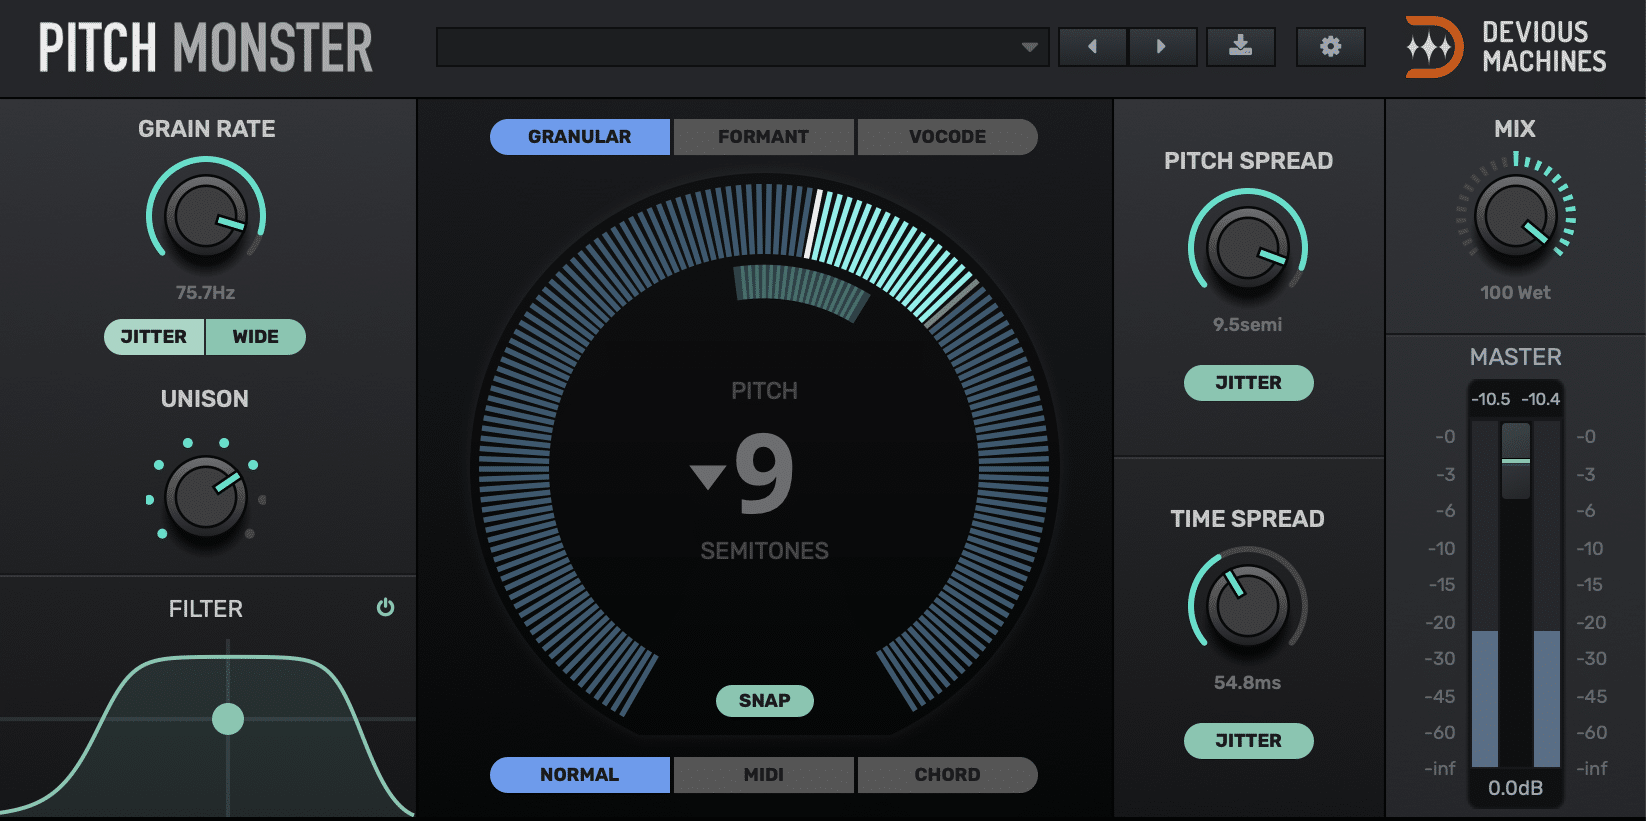This screenshot has width=1646, height=821.
Task: Click the down triangle beside pitch value
Action: coord(708,476)
